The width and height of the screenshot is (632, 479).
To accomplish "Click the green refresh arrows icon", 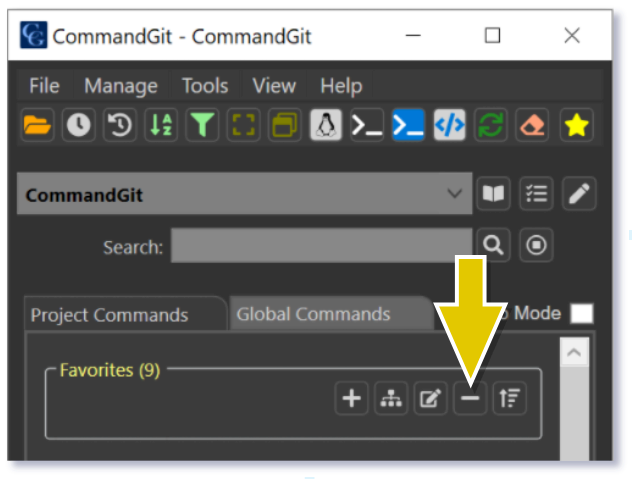I will pyautogui.click(x=490, y=126).
